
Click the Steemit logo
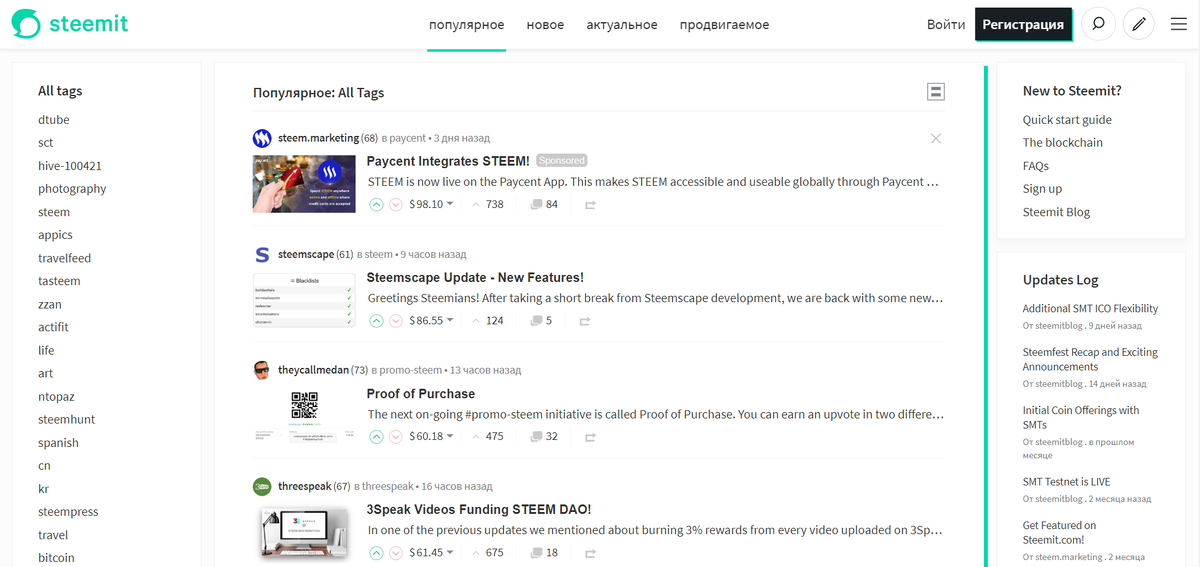pyautogui.click(x=70, y=24)
